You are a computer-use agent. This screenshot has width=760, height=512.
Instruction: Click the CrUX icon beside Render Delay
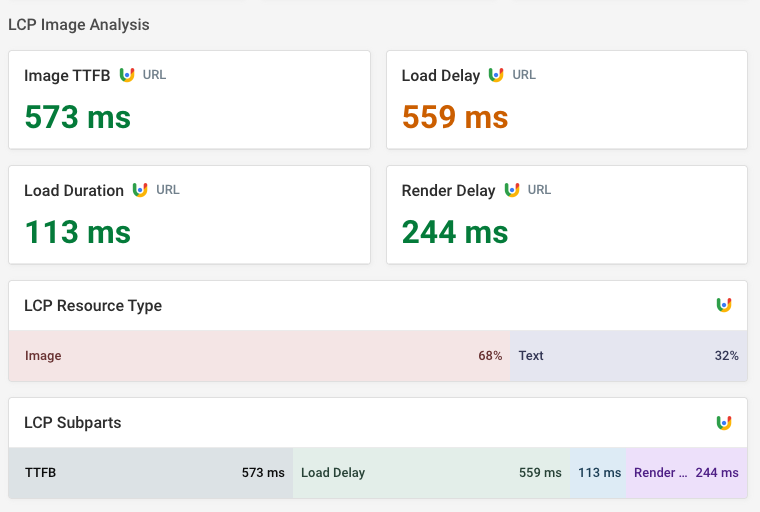[512, 190]
